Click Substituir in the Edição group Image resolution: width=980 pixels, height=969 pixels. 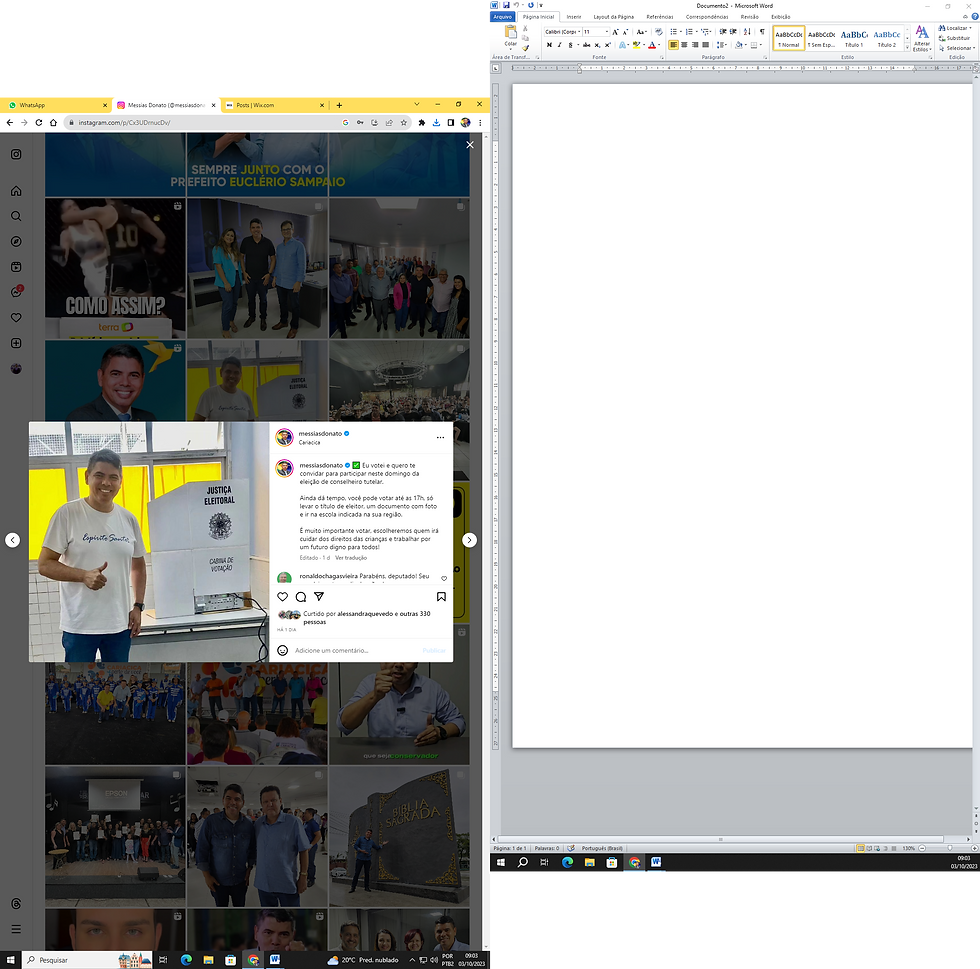(954, 38)
